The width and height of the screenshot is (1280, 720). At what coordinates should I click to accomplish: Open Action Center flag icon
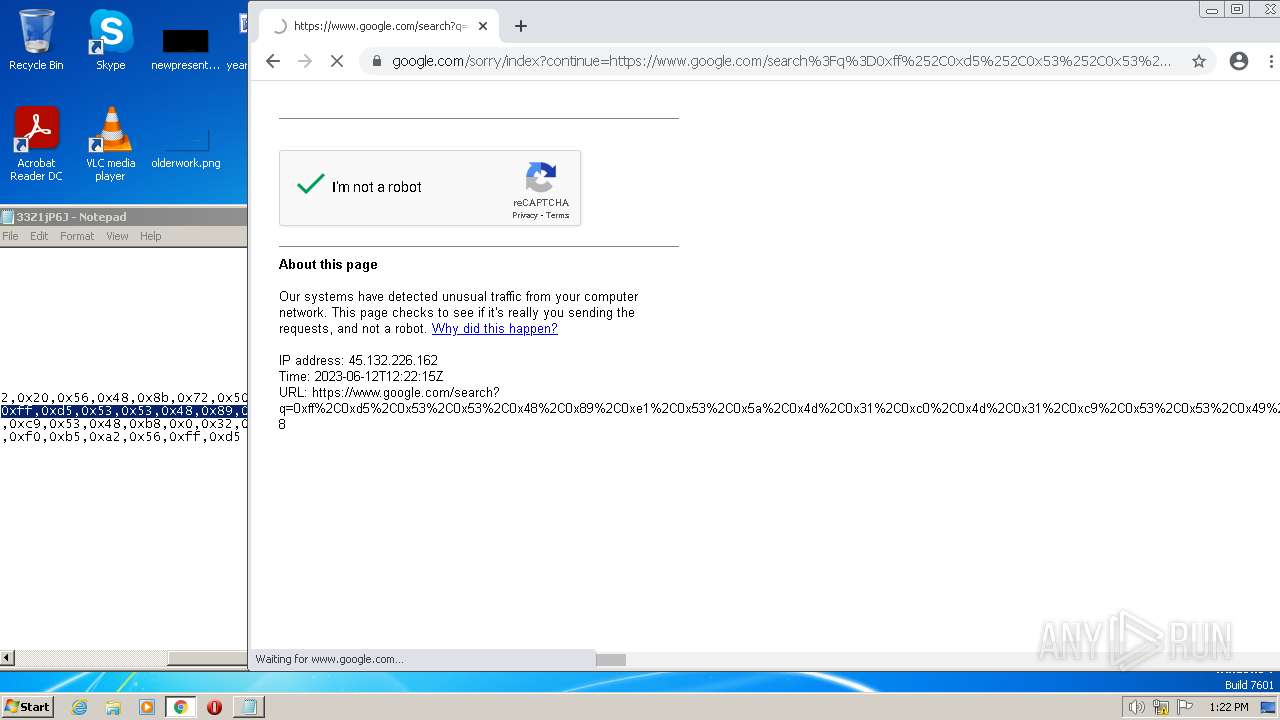coord(1185,707)
